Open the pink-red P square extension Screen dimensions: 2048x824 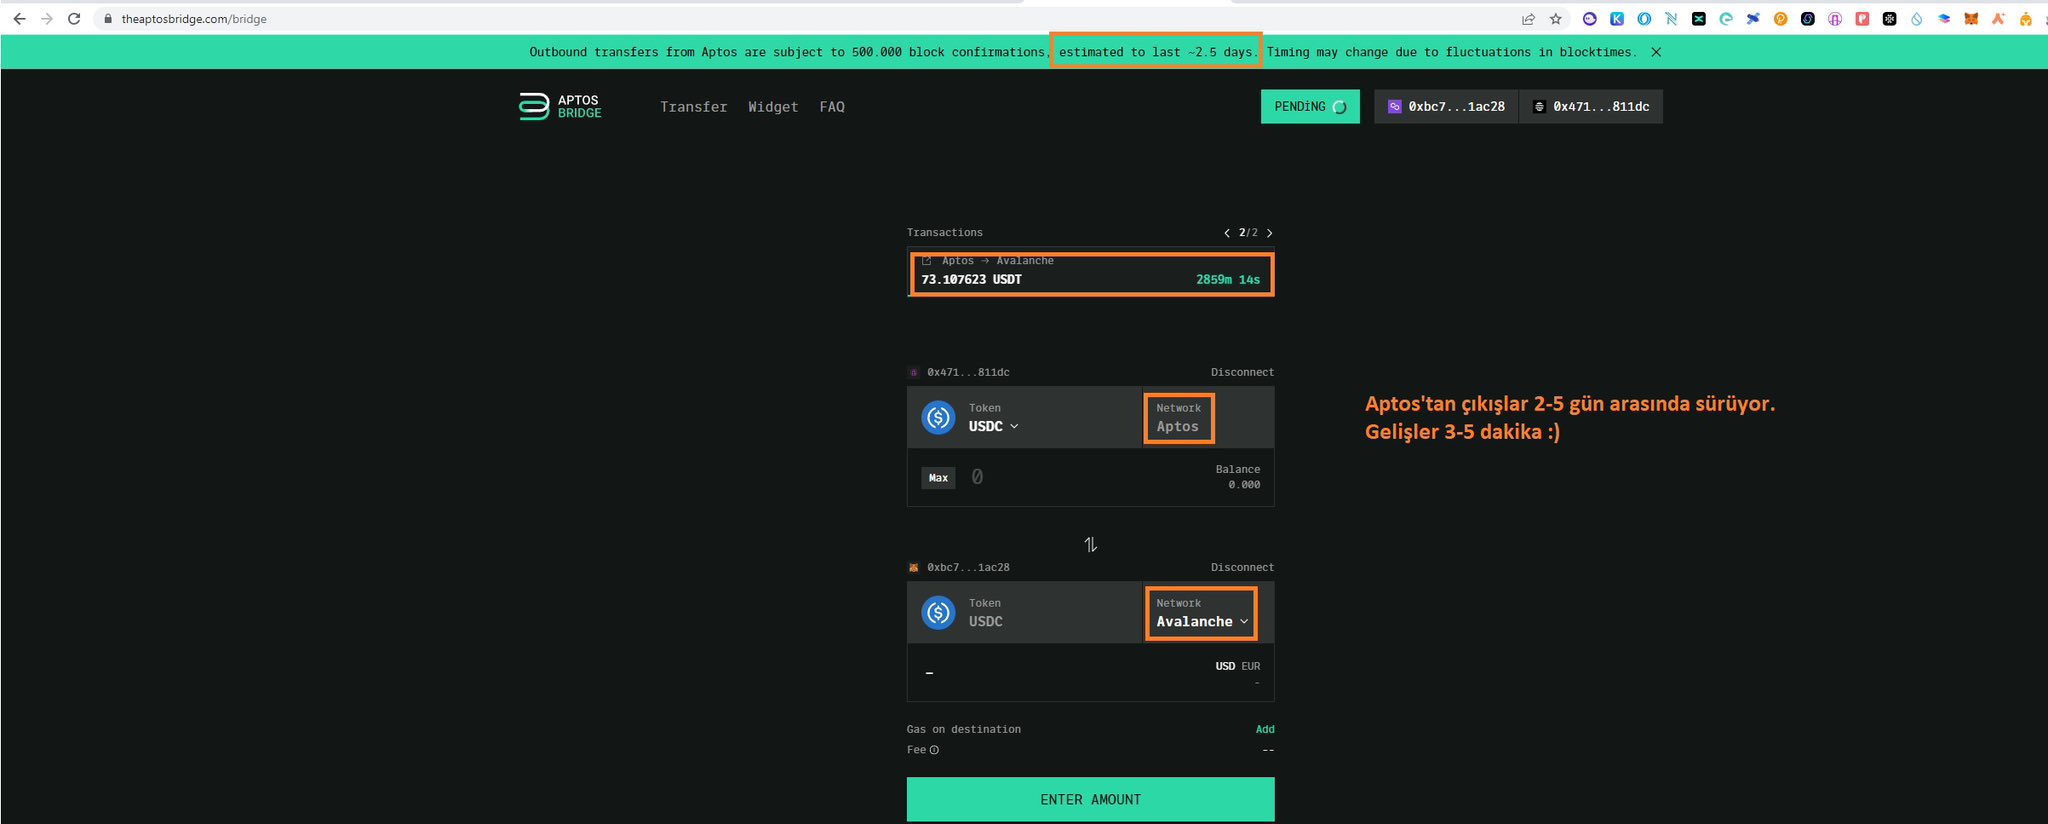pos(1862,19)
